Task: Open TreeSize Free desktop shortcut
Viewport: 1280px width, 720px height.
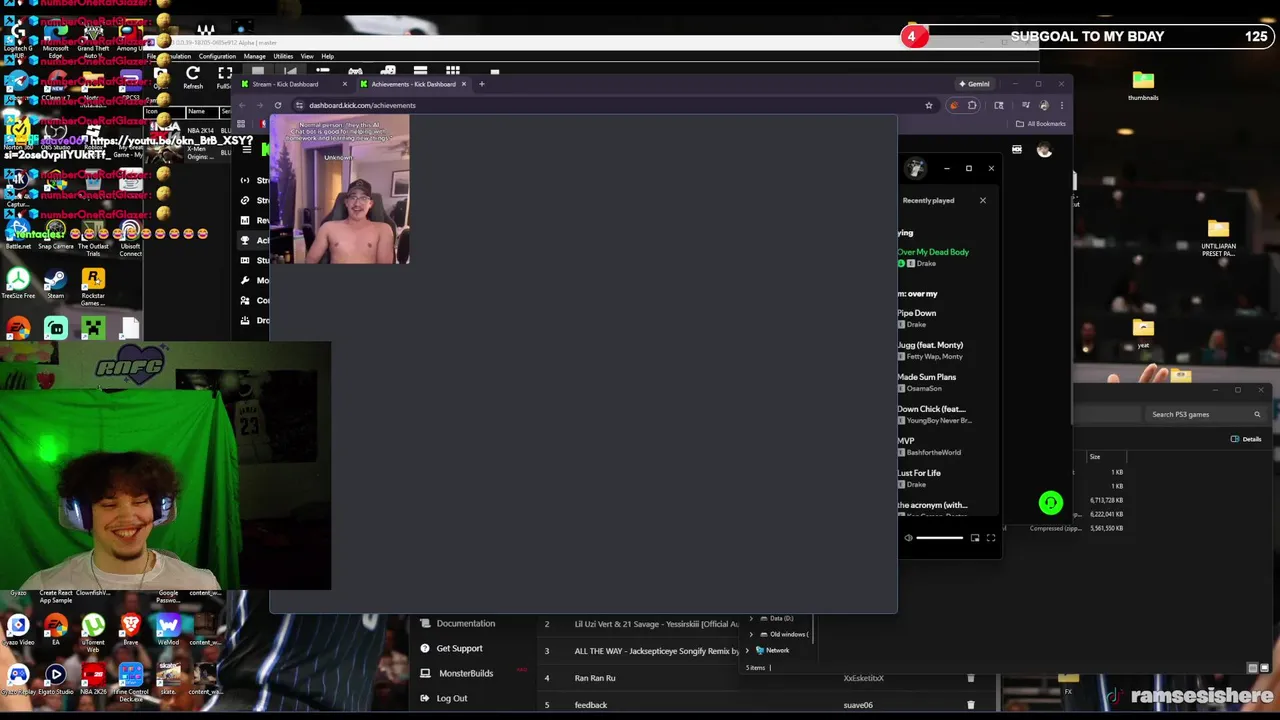Action: [x=18, y=282]
